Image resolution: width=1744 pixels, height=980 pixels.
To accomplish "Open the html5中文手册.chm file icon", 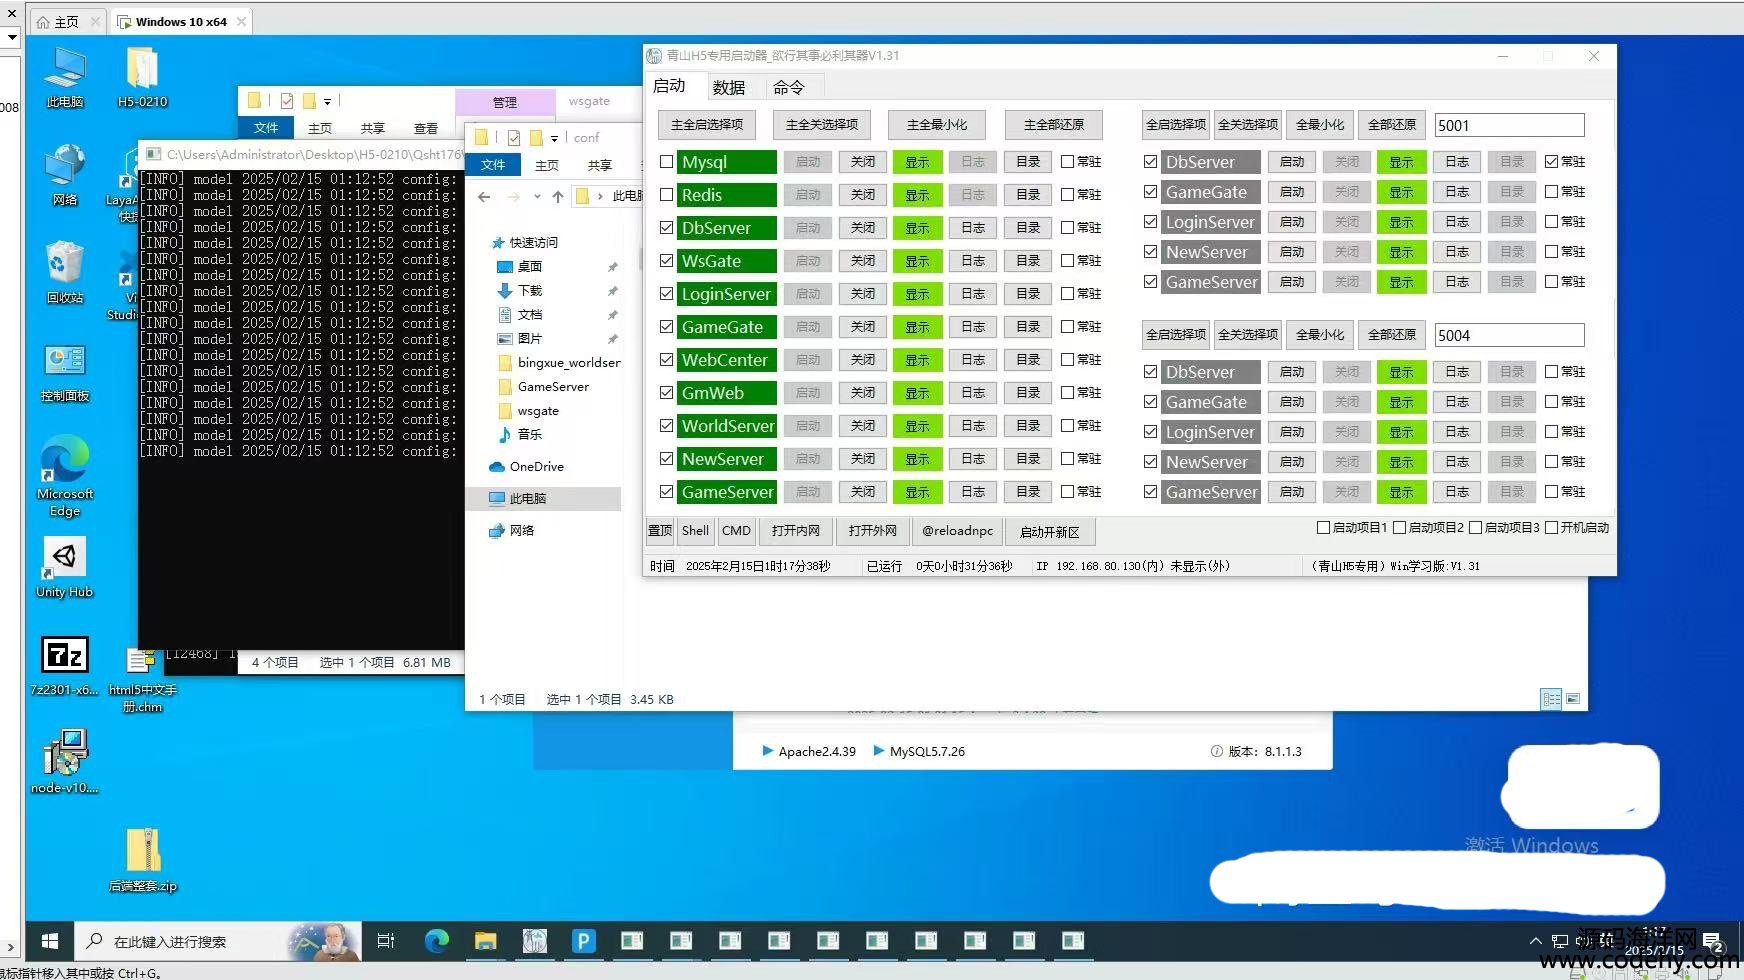I will click(142, 680).
